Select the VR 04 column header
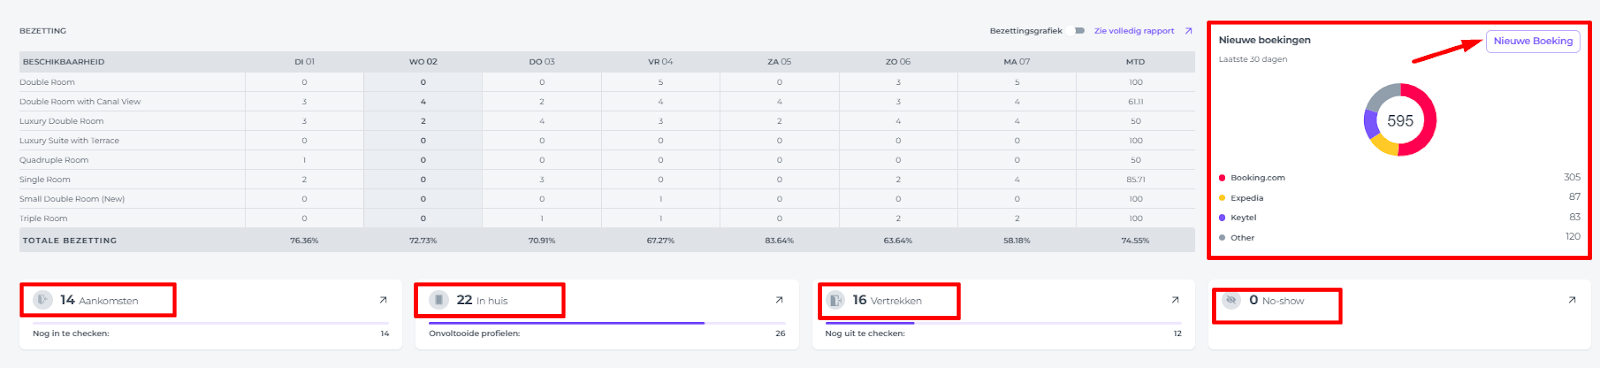 pos(660,62)
